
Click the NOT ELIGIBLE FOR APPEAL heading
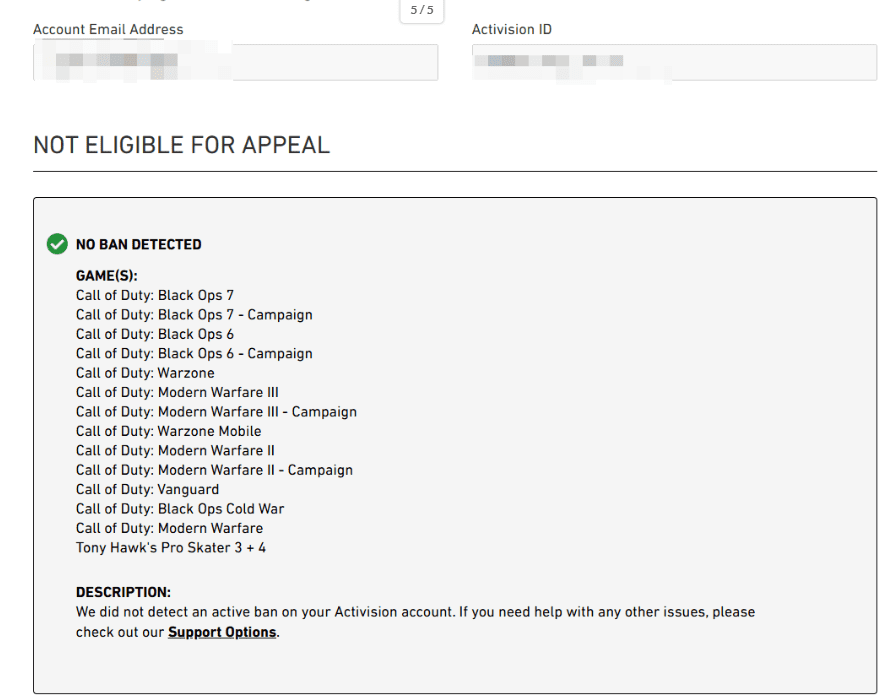(x=181, y=145)
